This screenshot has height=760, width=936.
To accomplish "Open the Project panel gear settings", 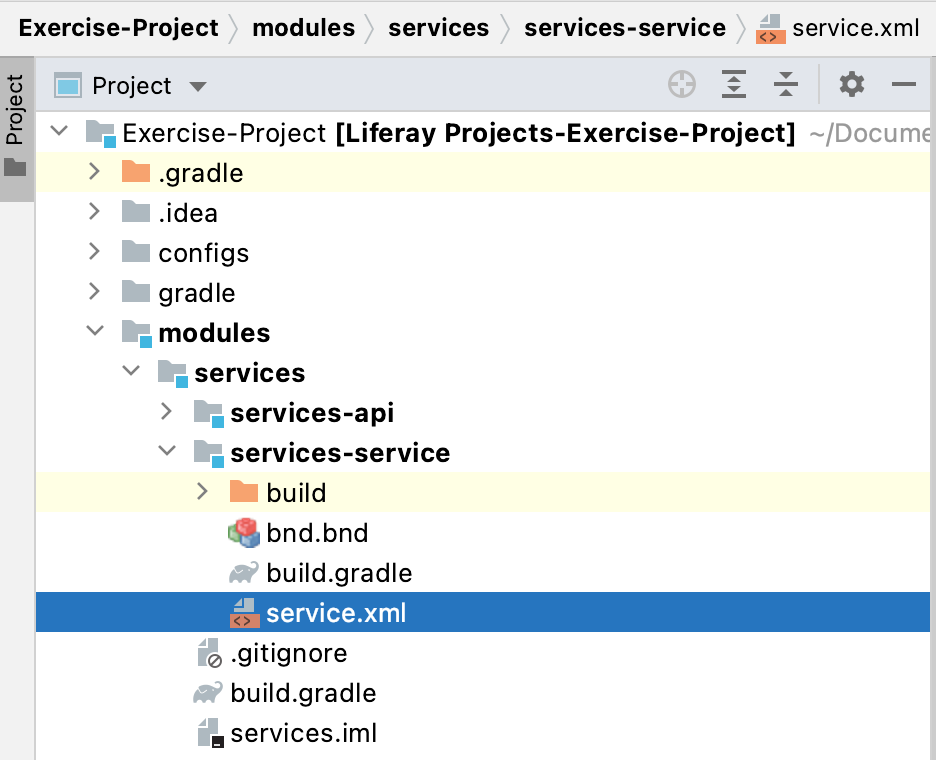I will 851,84.
